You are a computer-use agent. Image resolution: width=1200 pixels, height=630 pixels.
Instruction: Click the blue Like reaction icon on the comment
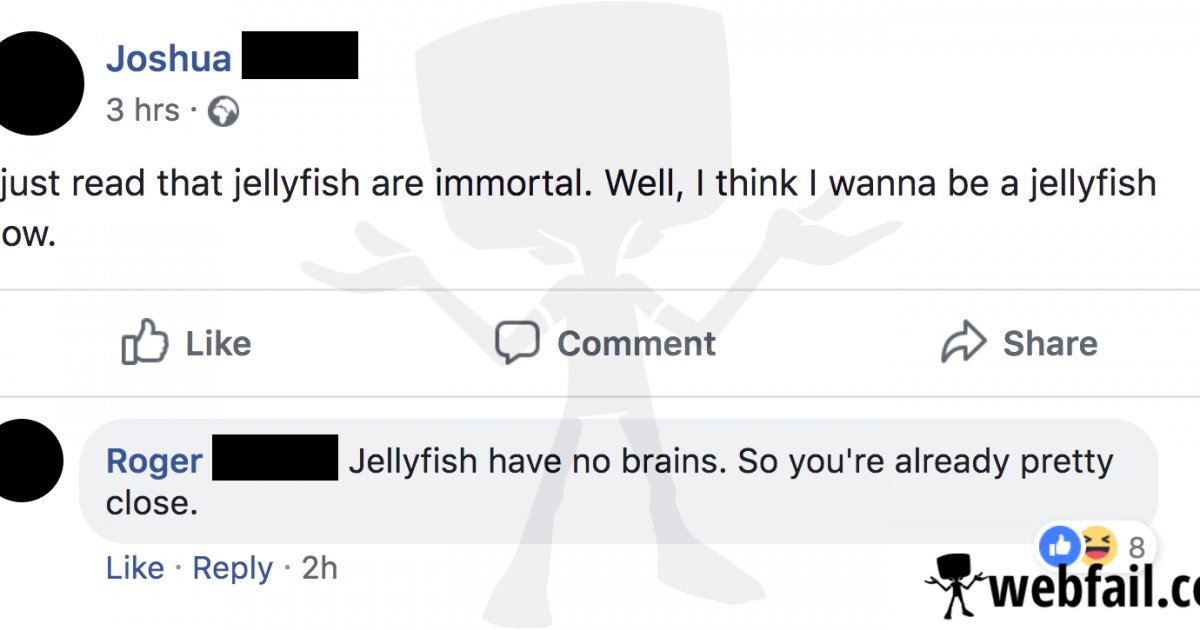click(x=1058, y=546)
